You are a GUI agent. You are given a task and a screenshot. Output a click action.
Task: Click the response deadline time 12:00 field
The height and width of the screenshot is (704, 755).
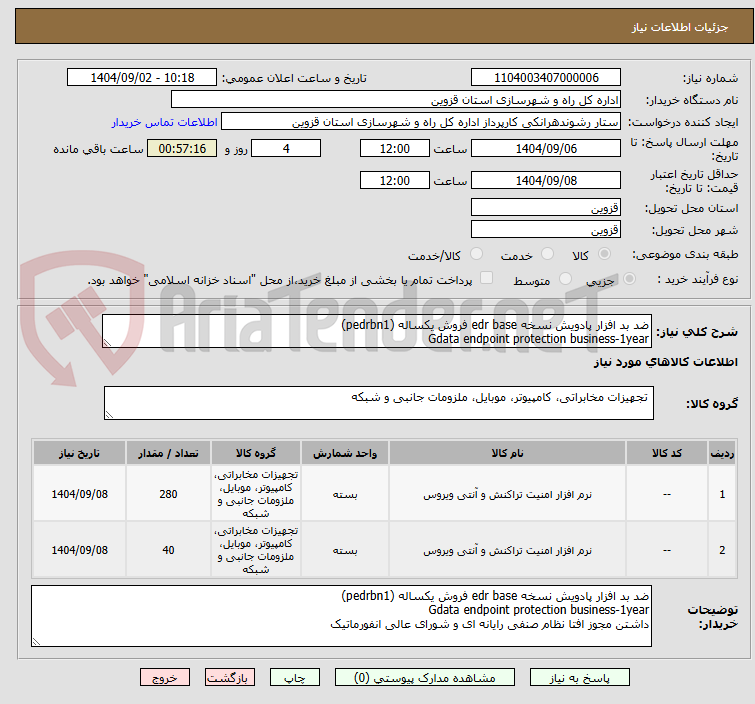click(395, 148)
